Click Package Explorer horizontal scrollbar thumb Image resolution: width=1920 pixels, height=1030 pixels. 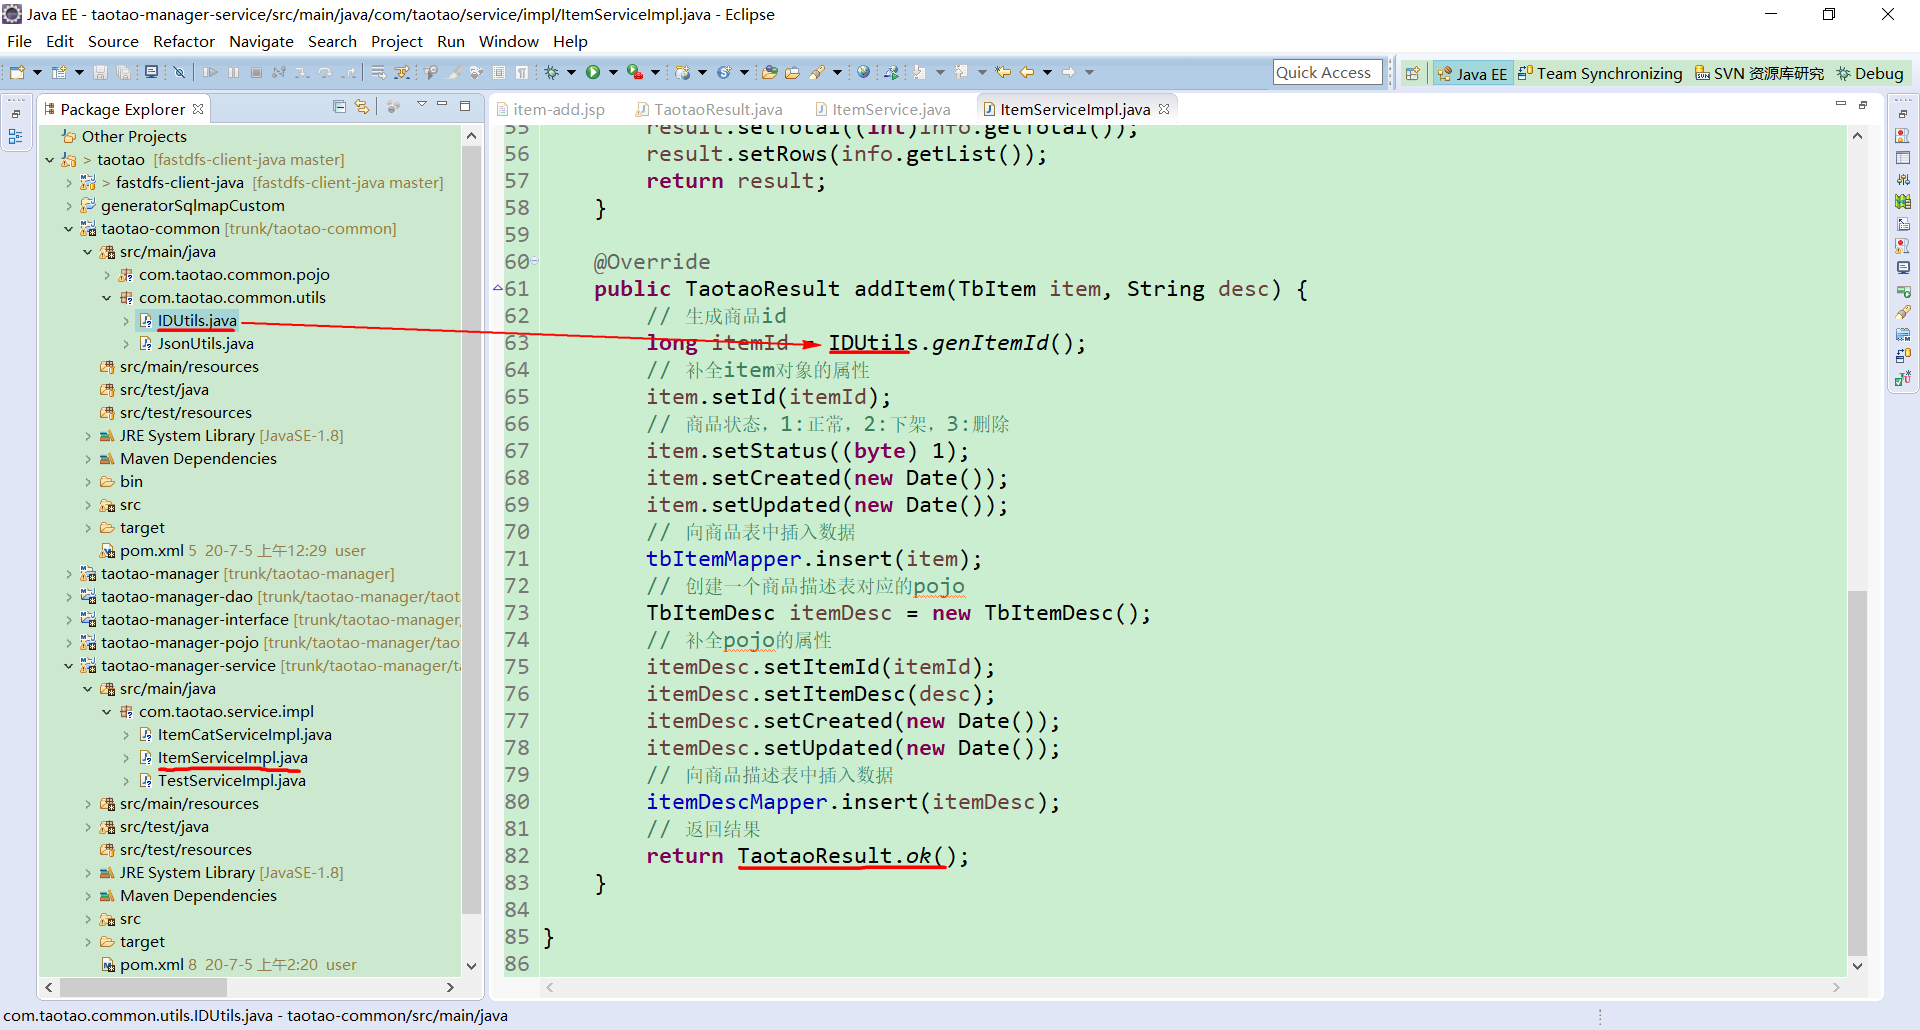pos(144,987)
